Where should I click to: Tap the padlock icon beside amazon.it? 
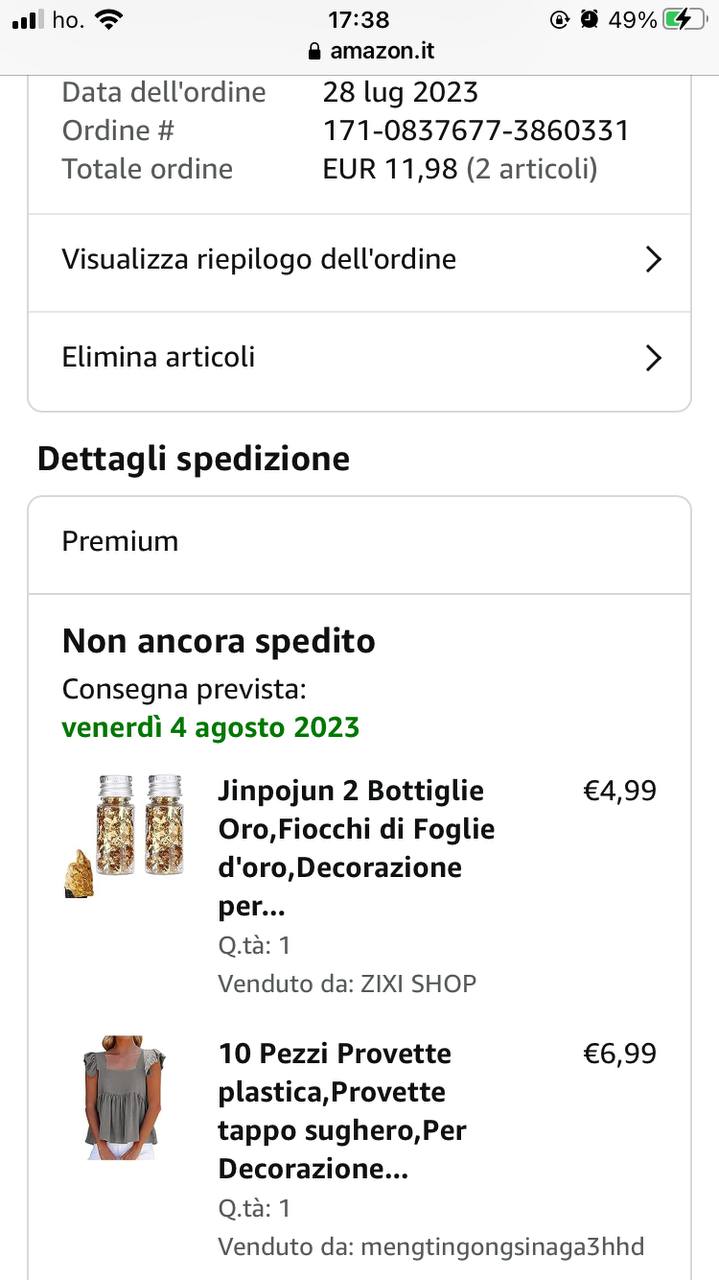[x=315, y=51]
